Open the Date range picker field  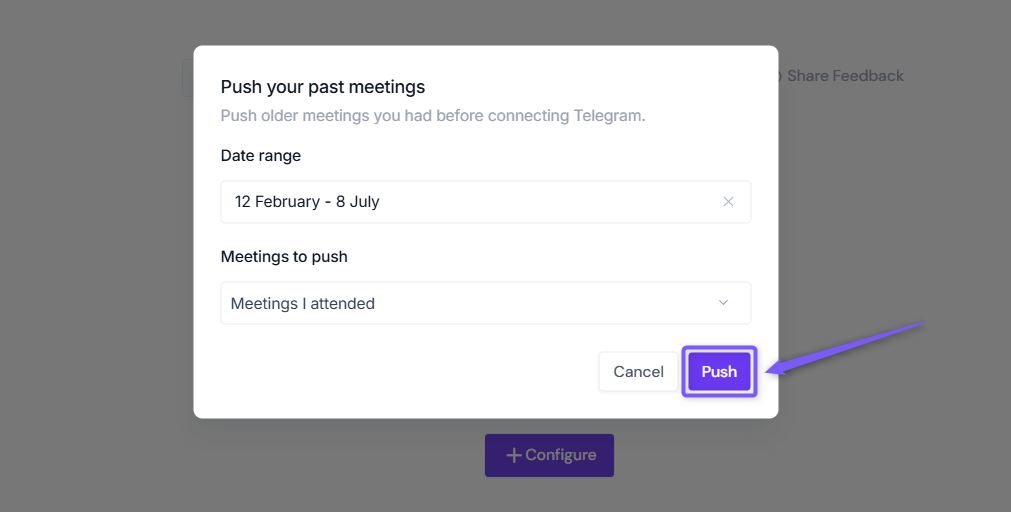pyautogui.click(x=486, y=202)
